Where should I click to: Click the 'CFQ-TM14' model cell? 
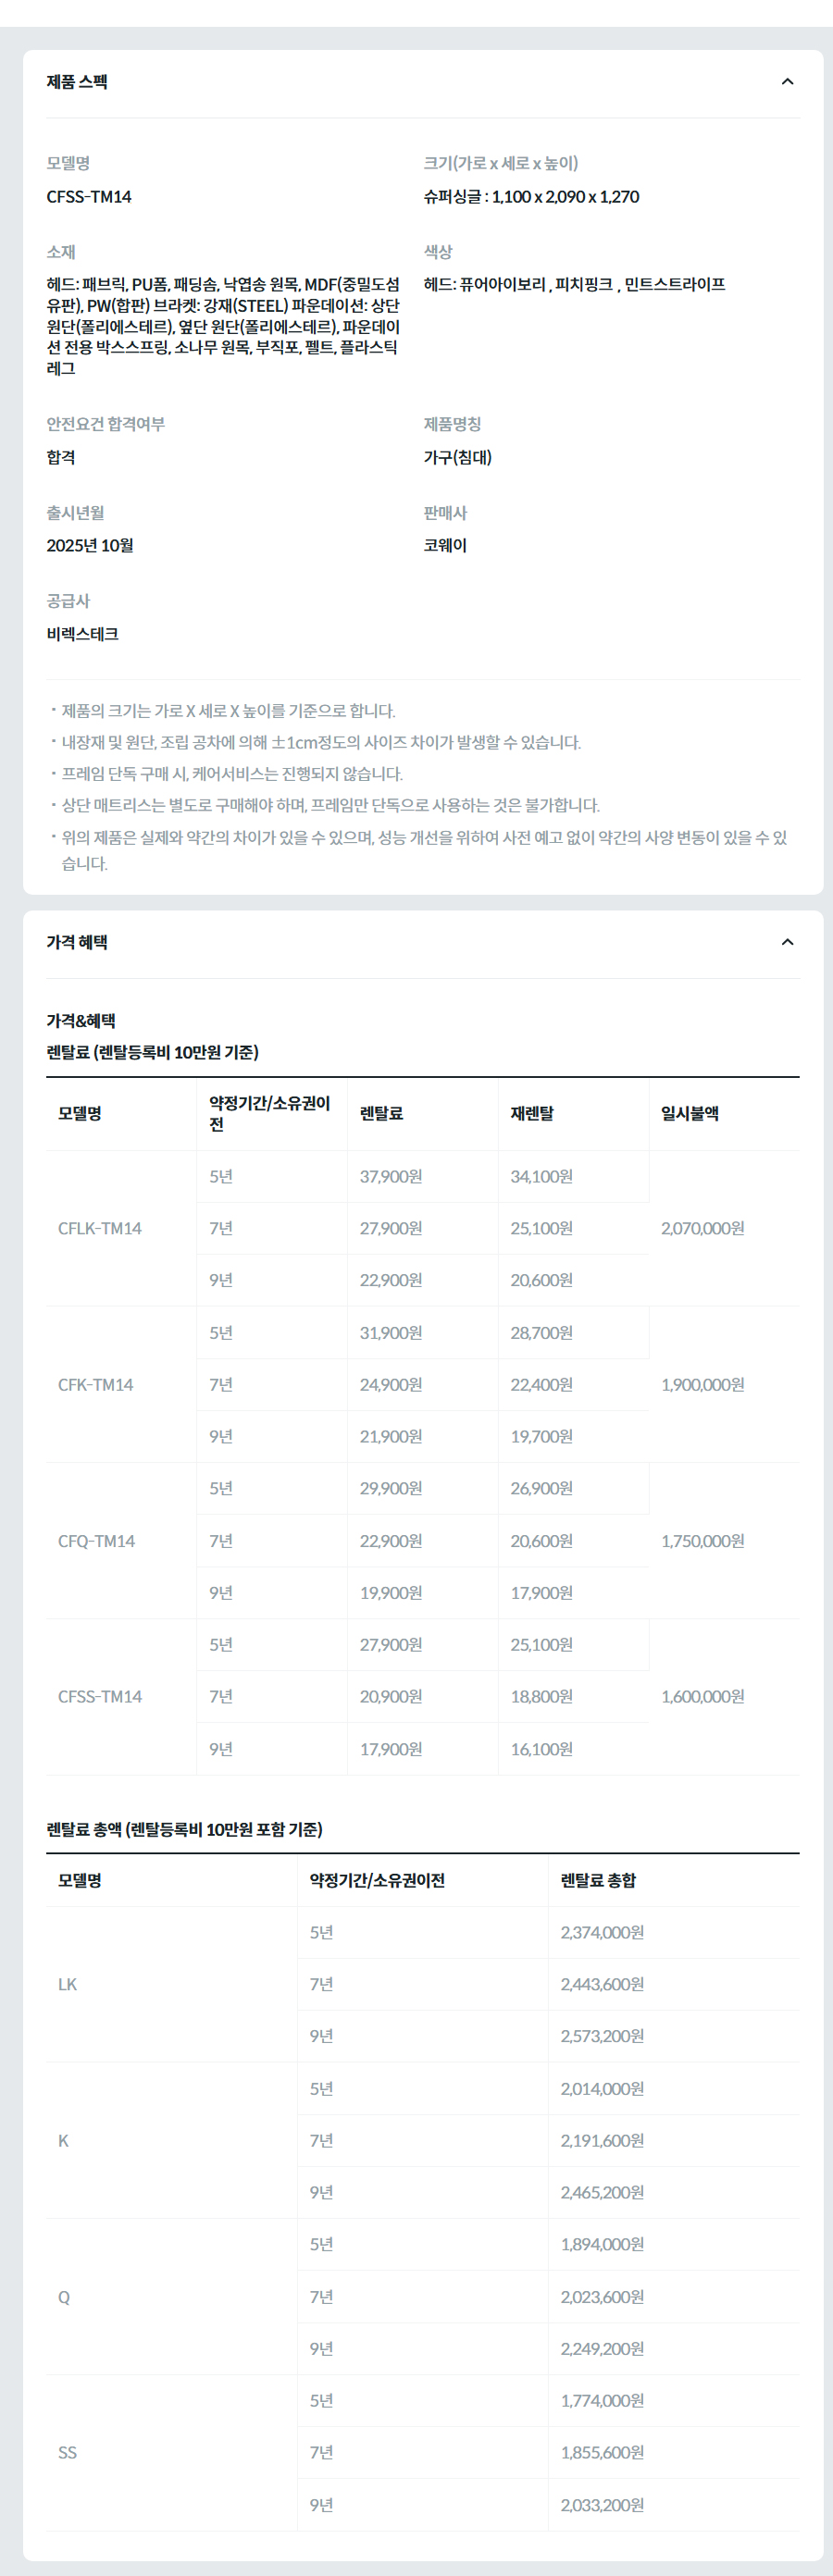coord(96,1541)
